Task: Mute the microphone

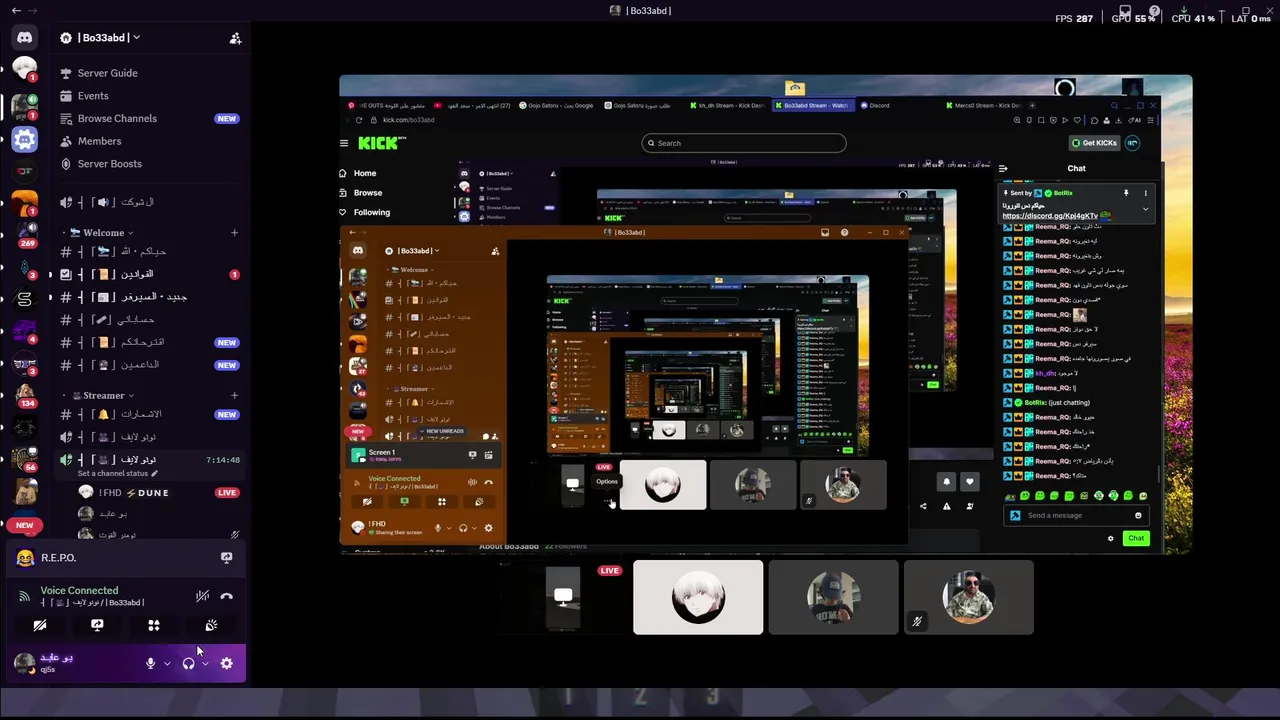Action: [x=151, y=663]
